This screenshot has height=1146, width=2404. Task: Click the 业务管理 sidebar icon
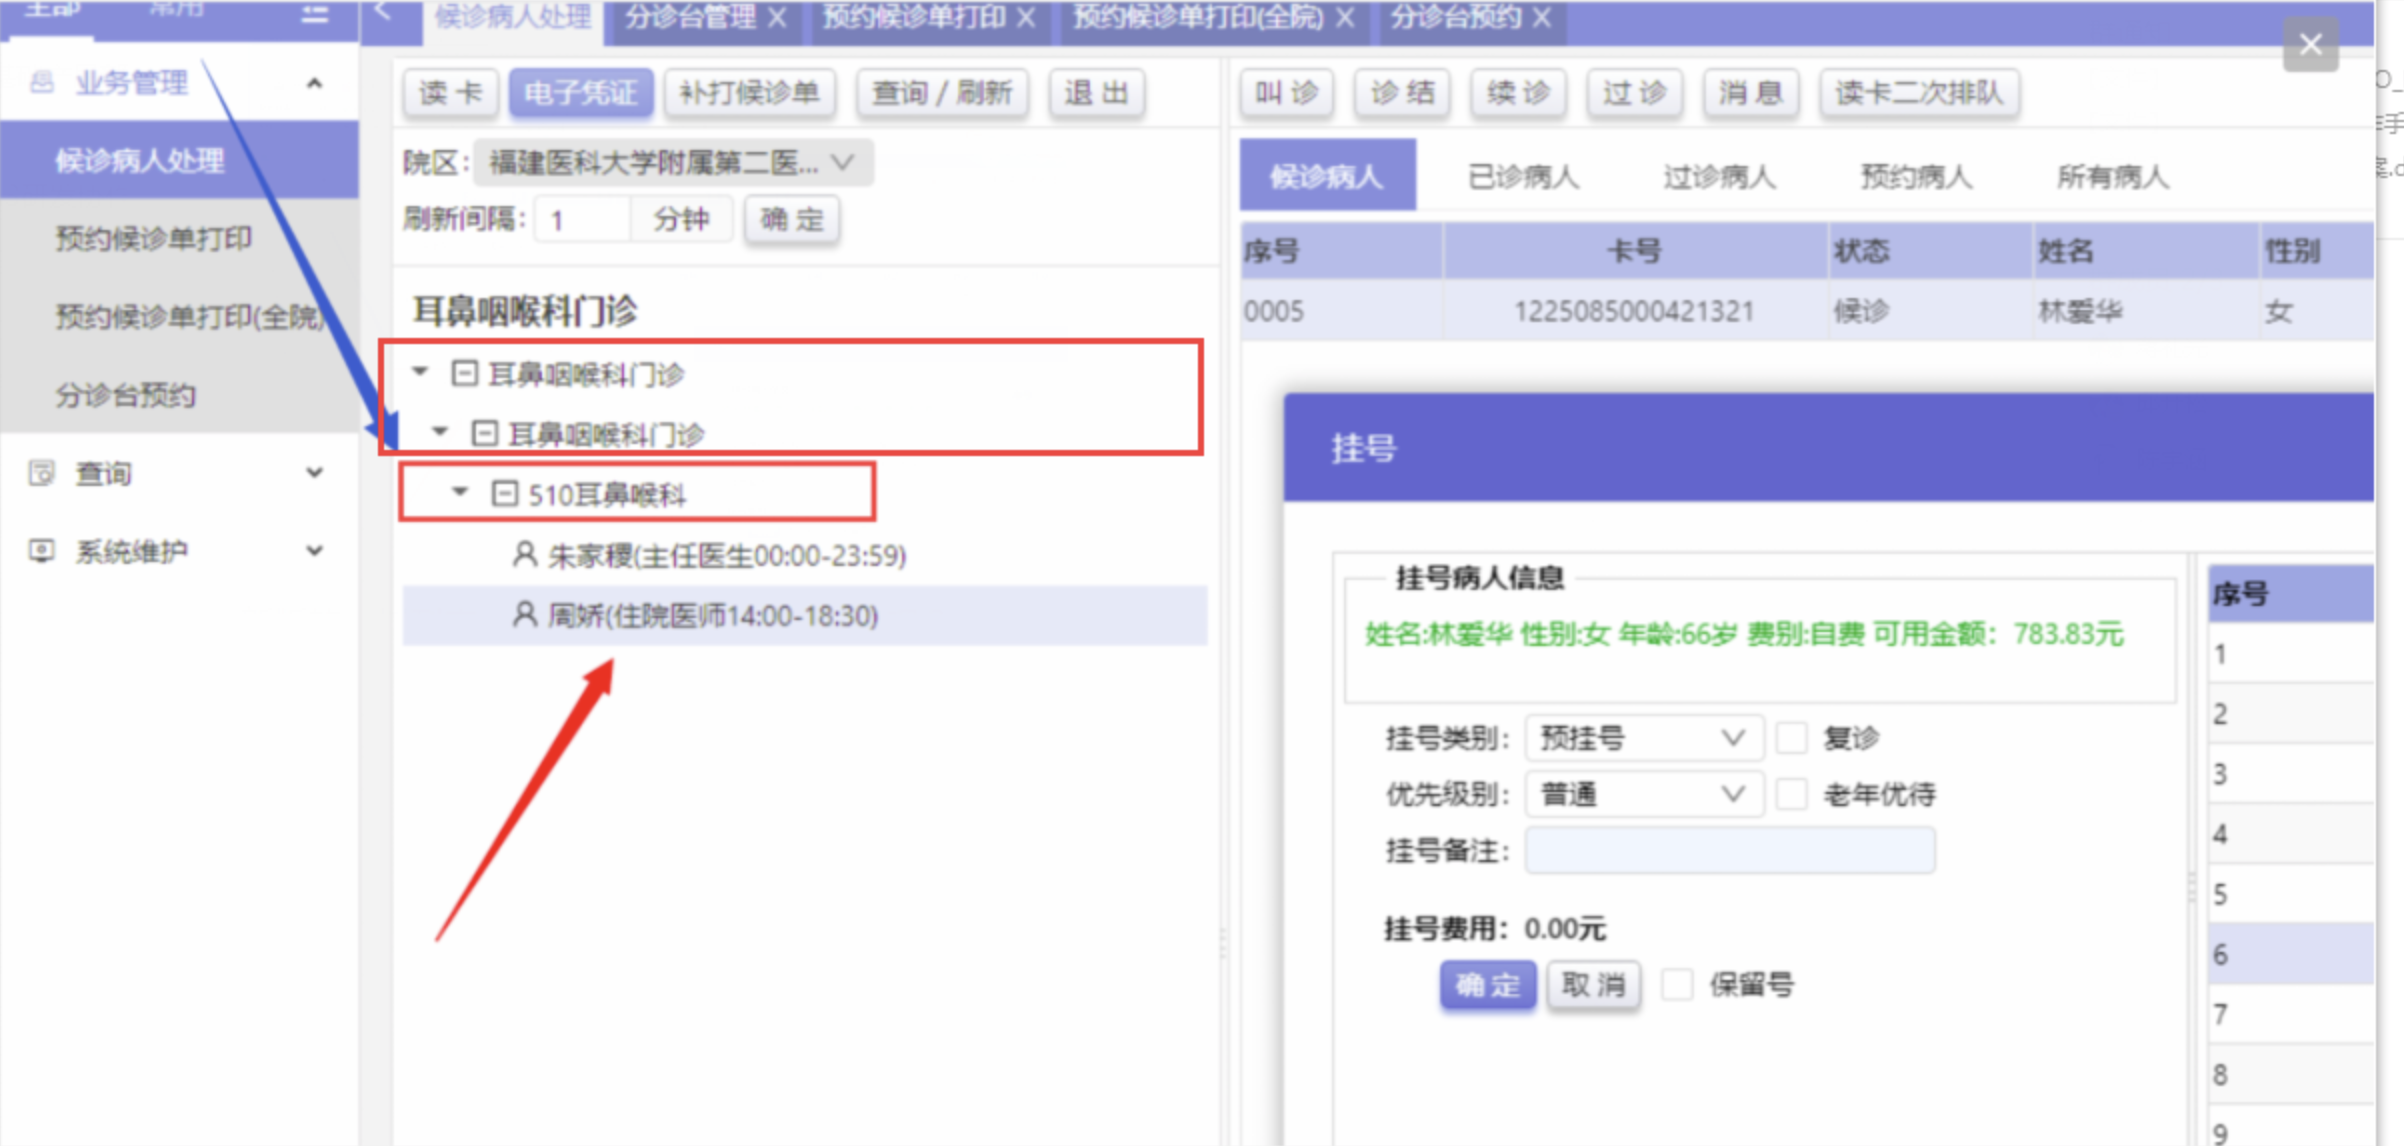41,82
